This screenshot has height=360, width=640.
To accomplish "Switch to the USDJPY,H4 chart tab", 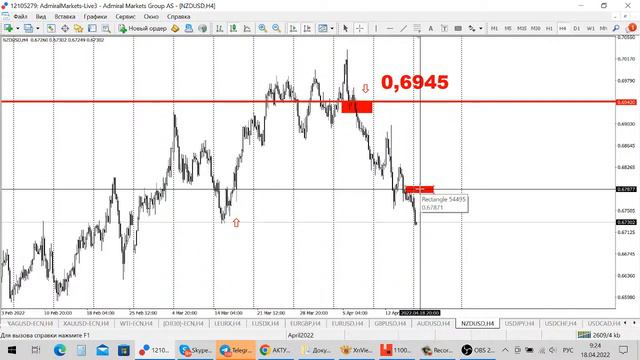I will click(x=519, y=323).
